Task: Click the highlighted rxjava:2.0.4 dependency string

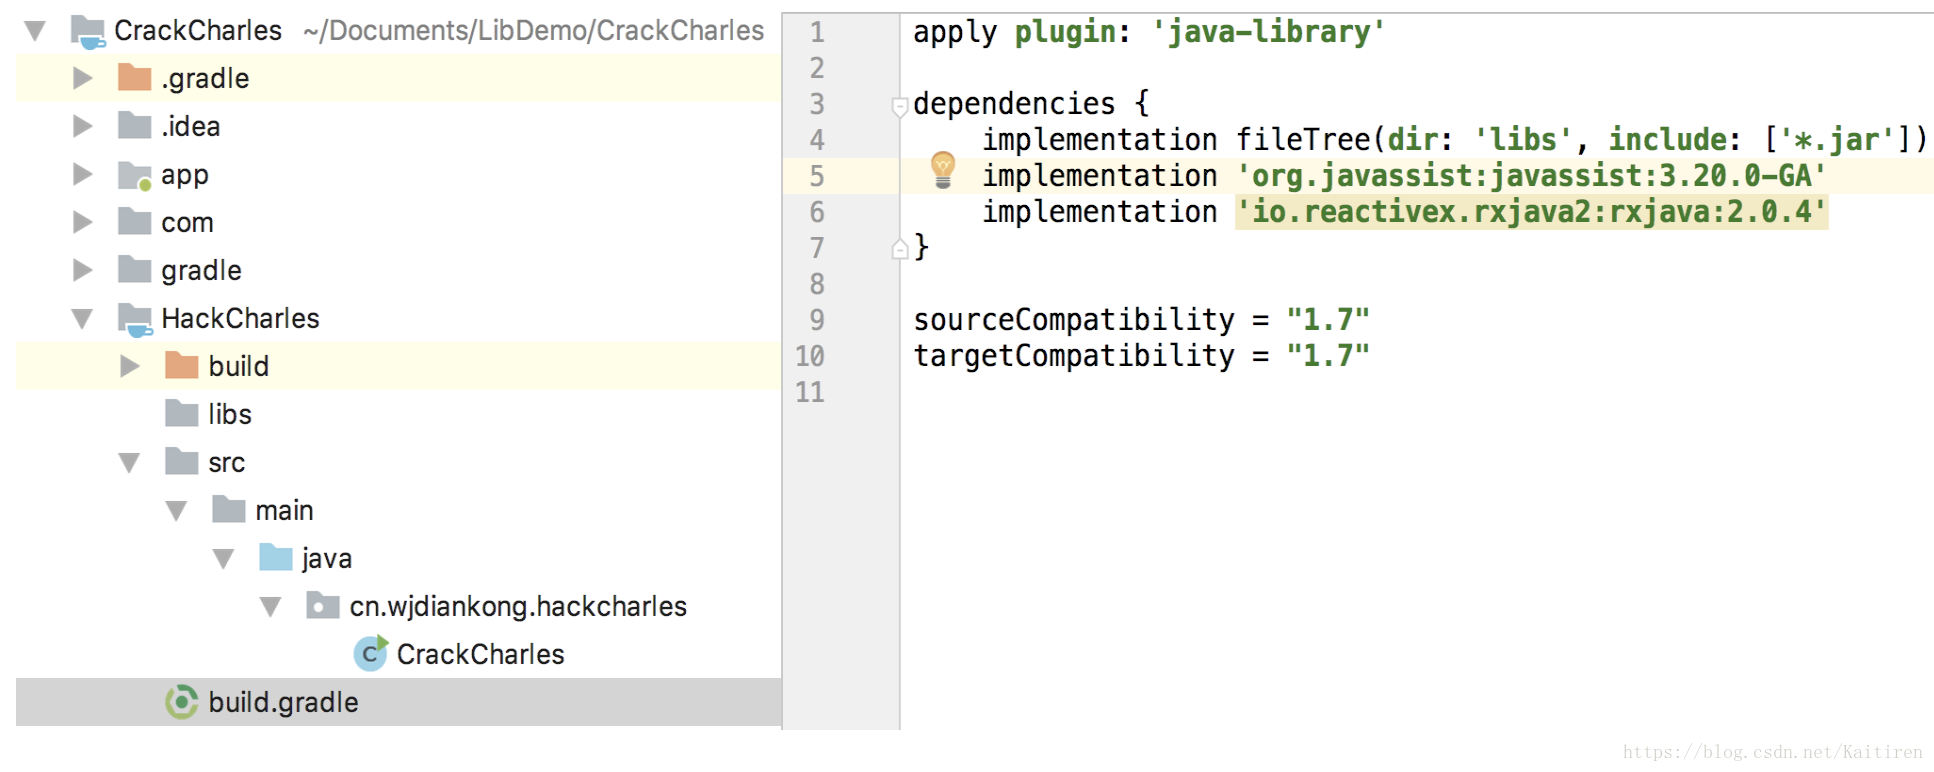Action: pos(1532,212)
